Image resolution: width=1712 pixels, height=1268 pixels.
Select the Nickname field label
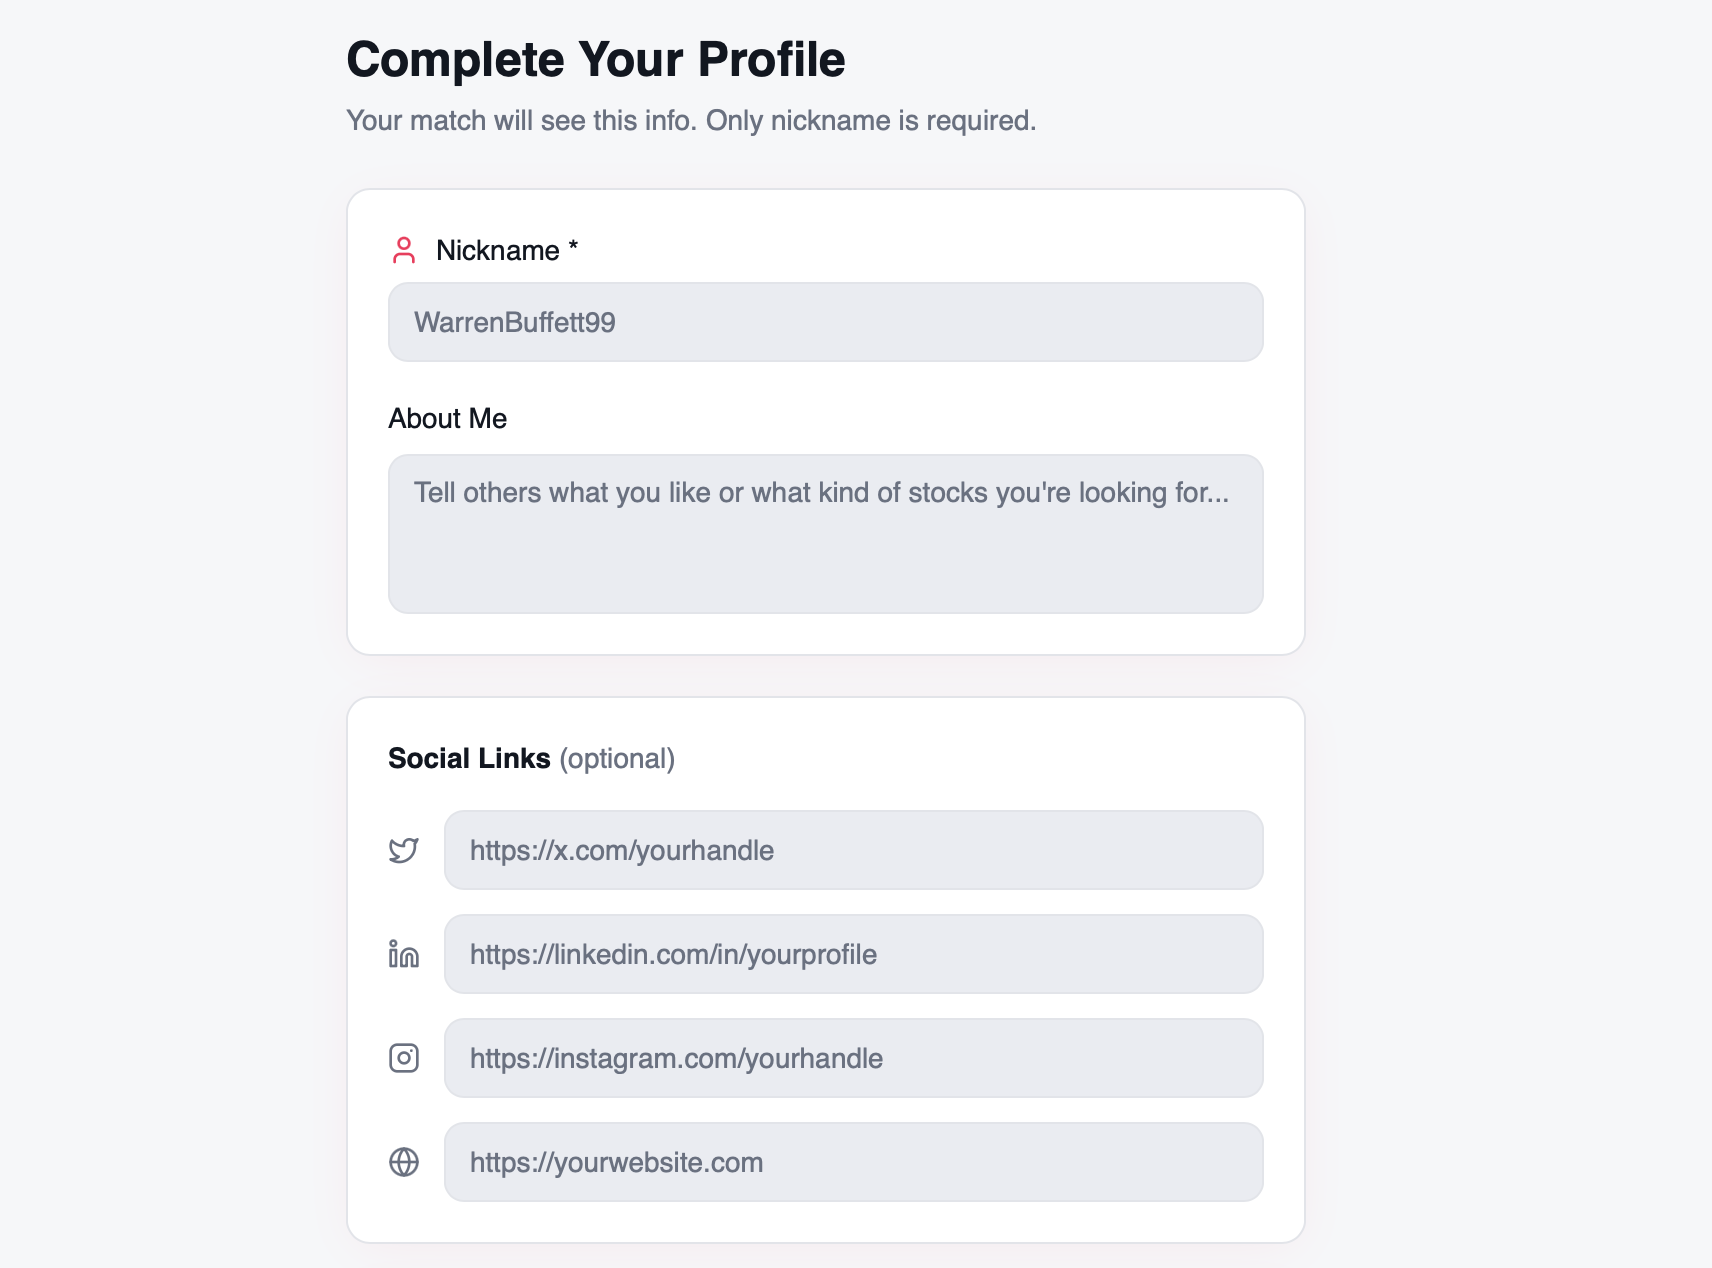(499, 251)
